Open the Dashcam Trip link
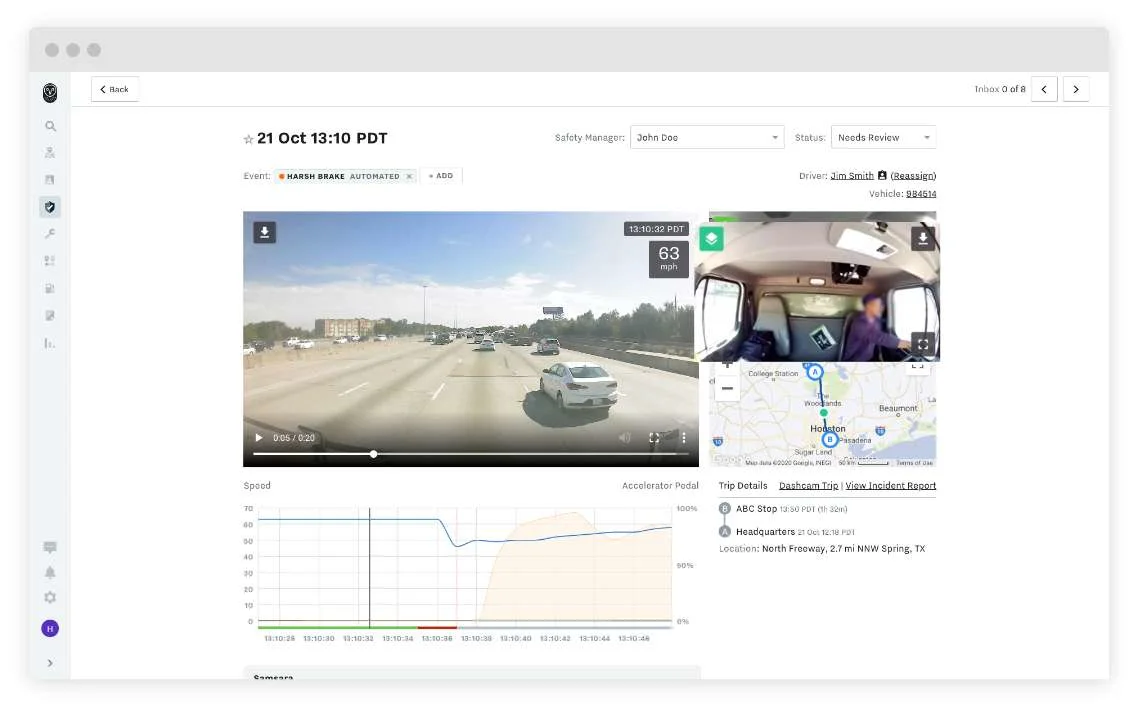 coord(808,486)
